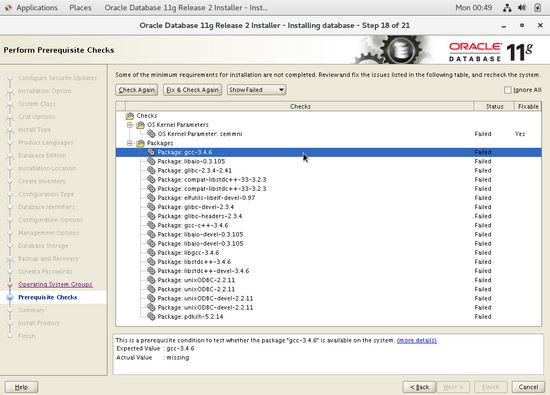Click the elfutils-libelf-devel-0.97 package icon
550x395 pixels.
(x=151, y=198)
